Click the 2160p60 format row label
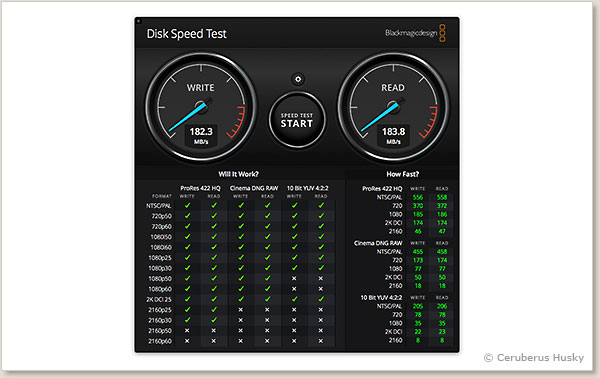 coord(160,341)
